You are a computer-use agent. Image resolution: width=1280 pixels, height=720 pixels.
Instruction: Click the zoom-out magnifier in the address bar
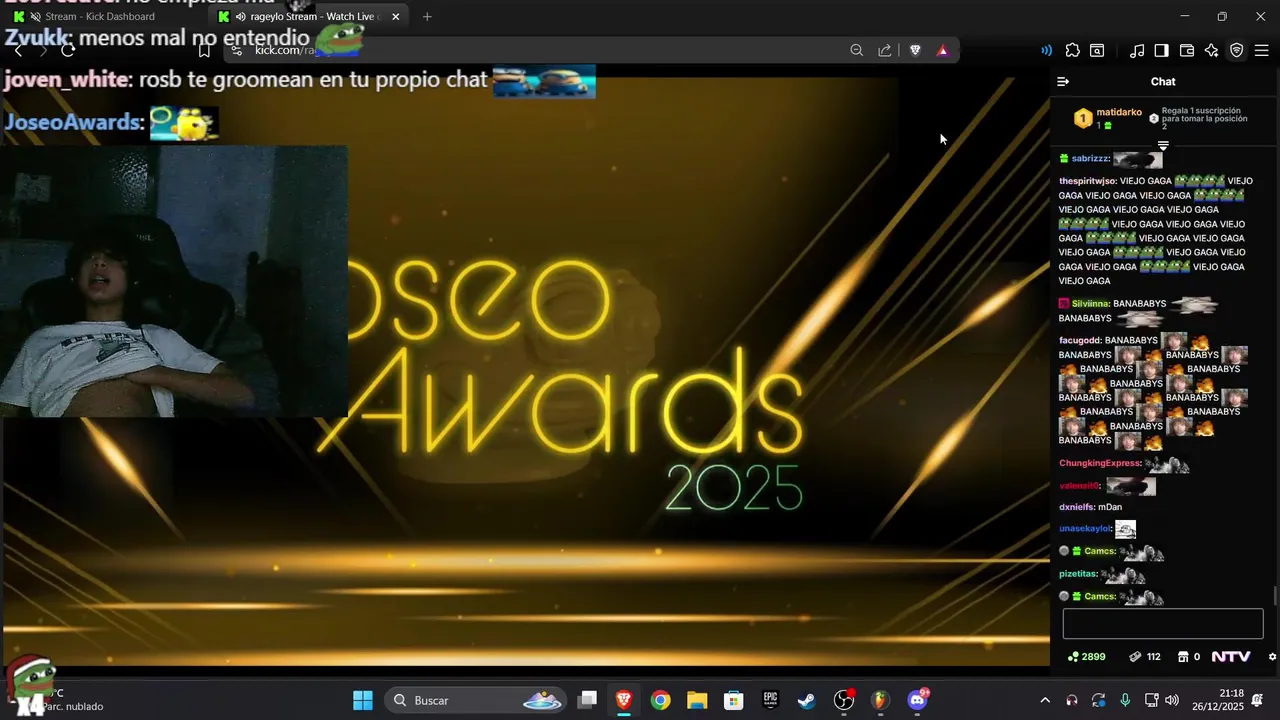point(856,50)
